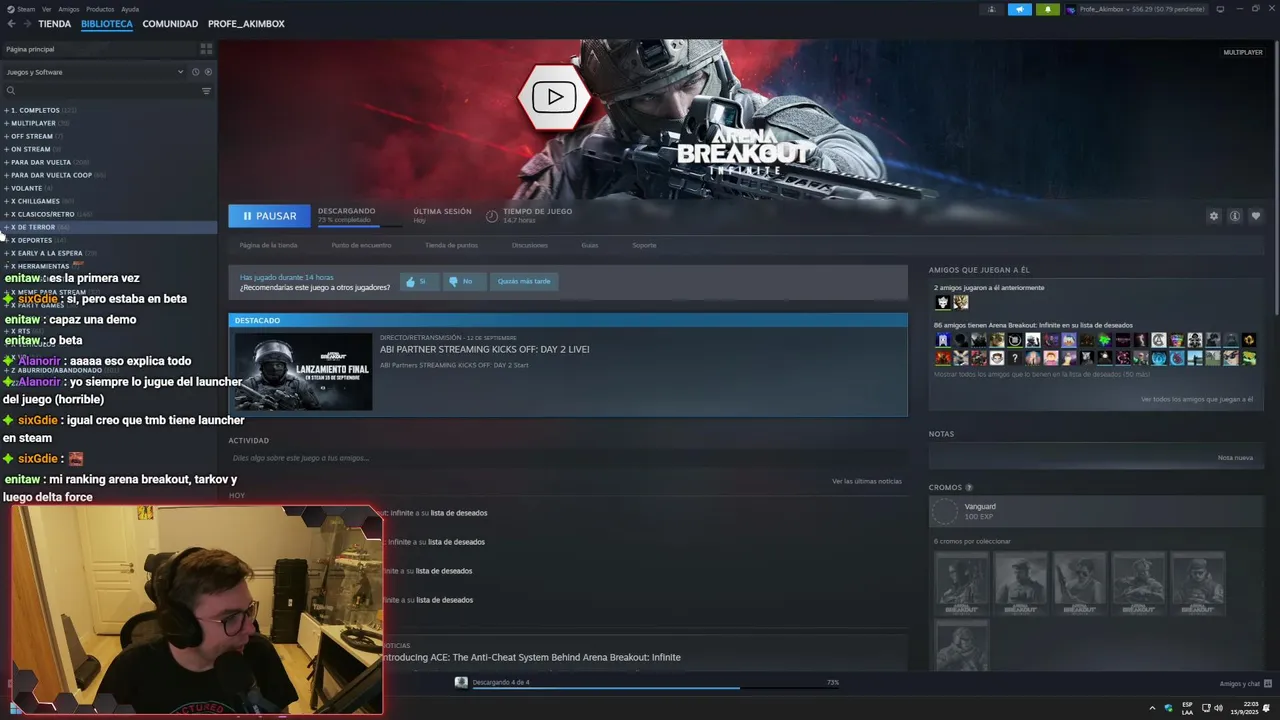The height and width of the screenshot is (720, 1280).
Task: Select Quizás más tarde
Action: pyautogui.click(x=524, y=282)
